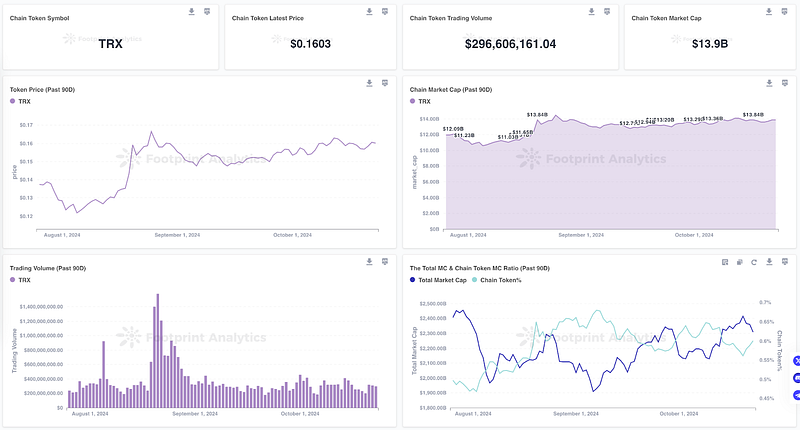Click snapshot icon on Trading Volume card
The height and width of the screenshot is (430, 800).
(385, 261)
